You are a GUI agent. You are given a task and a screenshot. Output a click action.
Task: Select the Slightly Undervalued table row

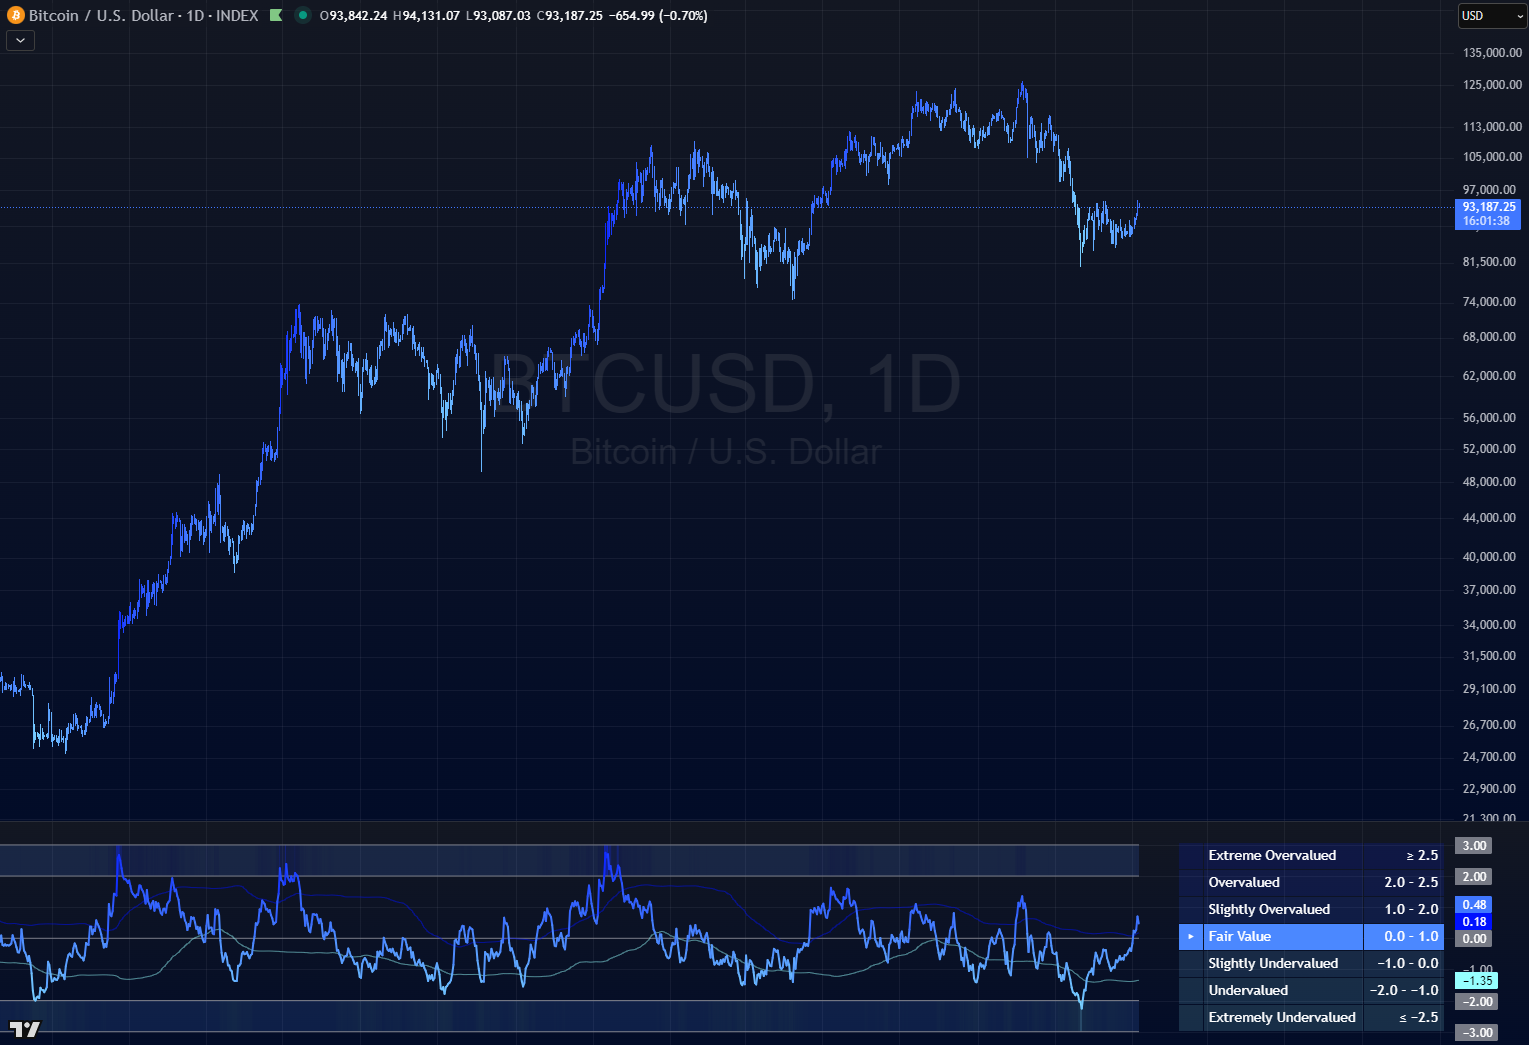pos(1272,964)
